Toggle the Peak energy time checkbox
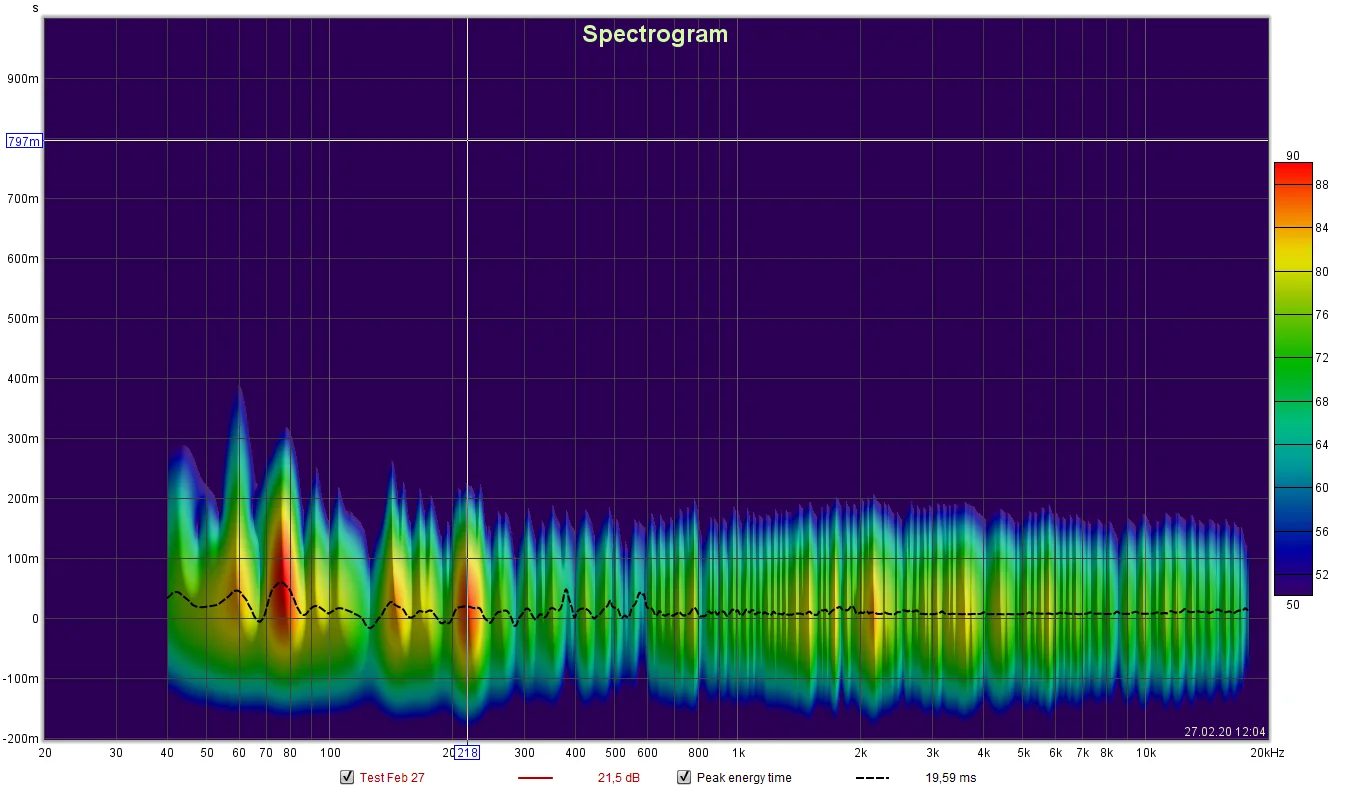 (684, 777)
